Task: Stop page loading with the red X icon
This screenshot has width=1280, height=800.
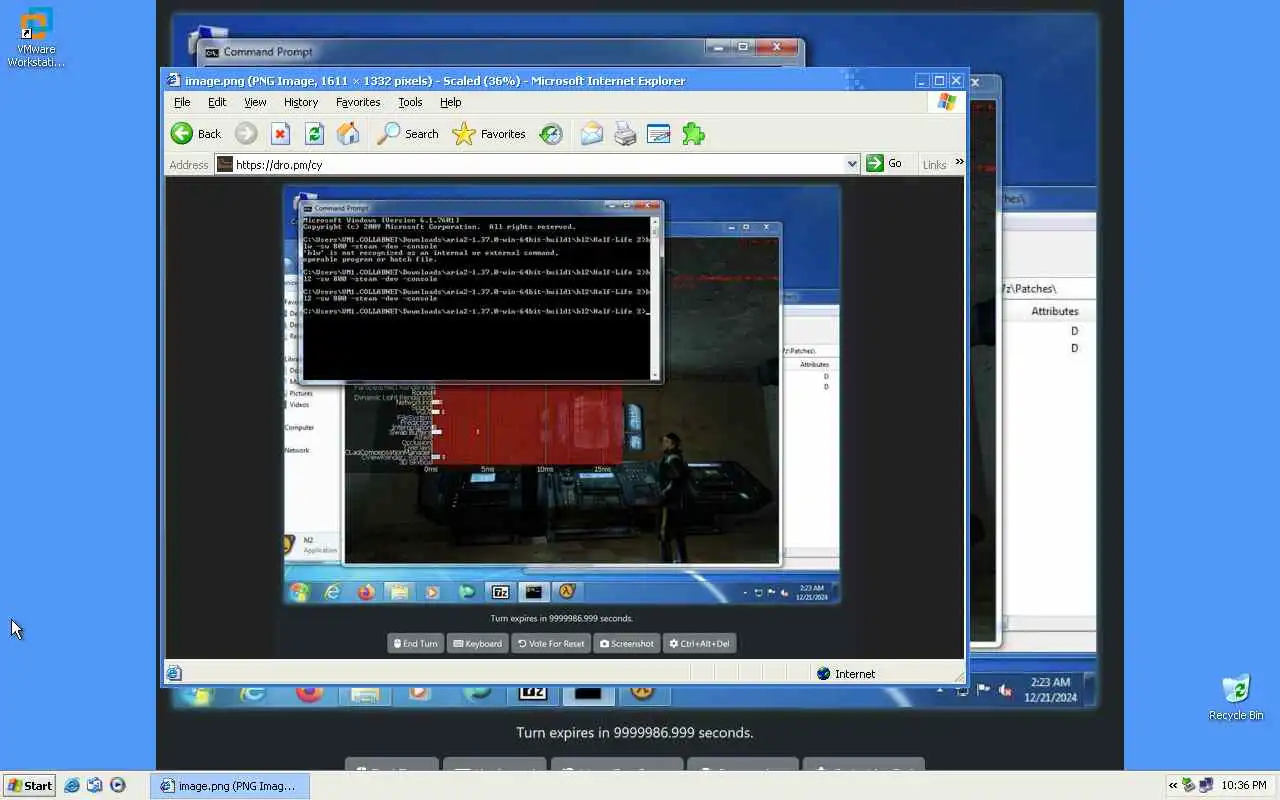Action: click(x=280, y=134)
